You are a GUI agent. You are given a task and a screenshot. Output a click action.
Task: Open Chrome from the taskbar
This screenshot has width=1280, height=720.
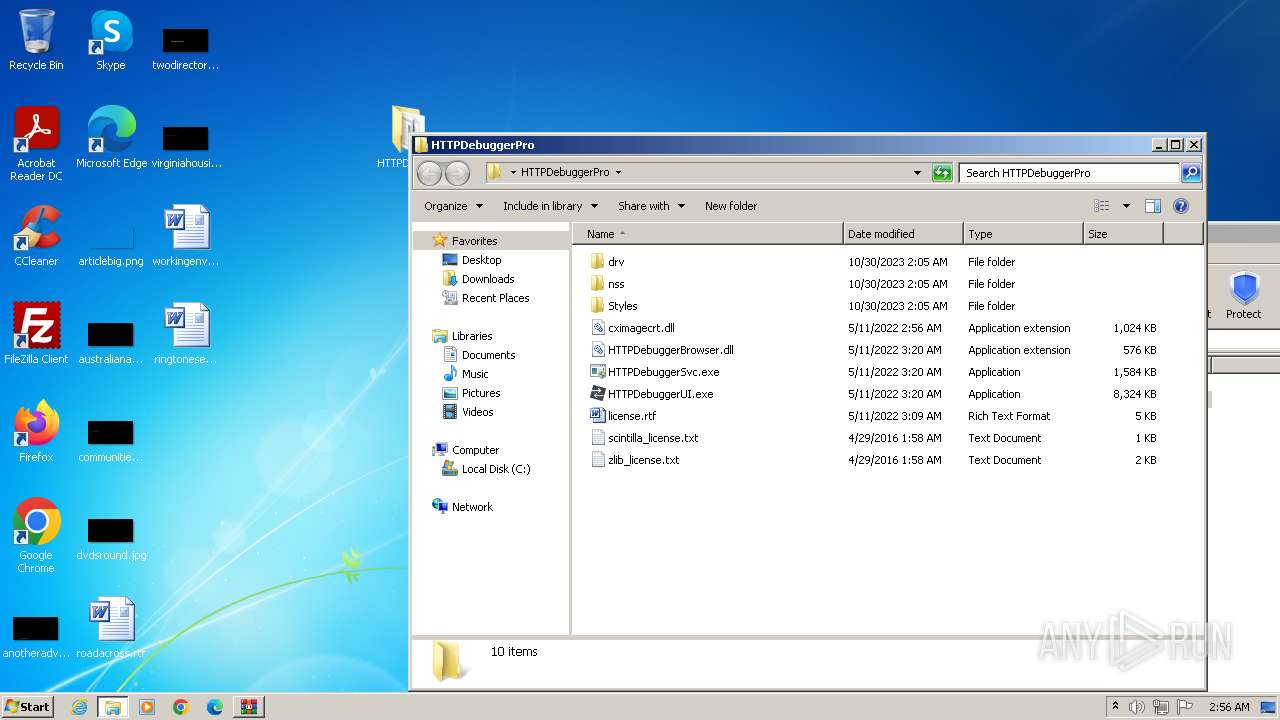(180, 707)
